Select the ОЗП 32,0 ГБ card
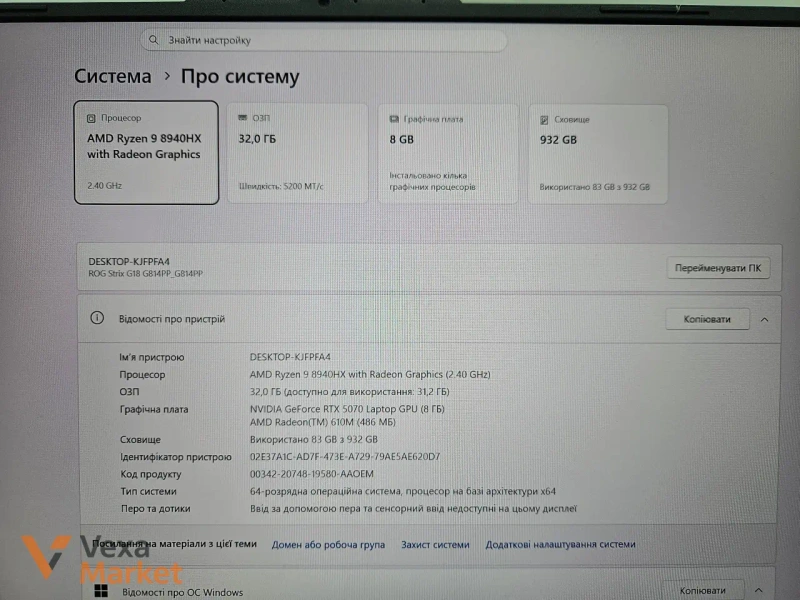800x600 pixels. (297, 154)
